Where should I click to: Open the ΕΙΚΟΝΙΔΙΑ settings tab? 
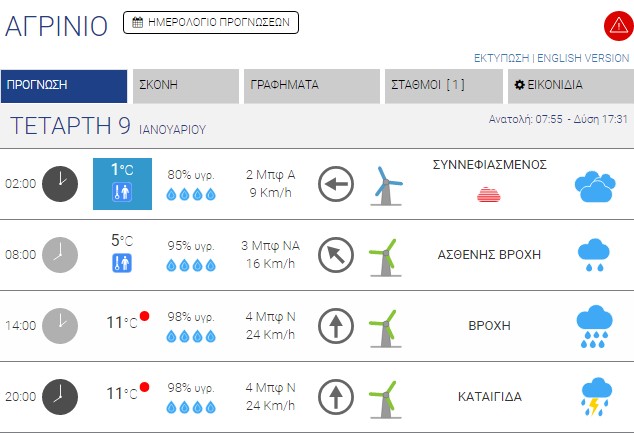pyautogui.click(x=568, y=85)
